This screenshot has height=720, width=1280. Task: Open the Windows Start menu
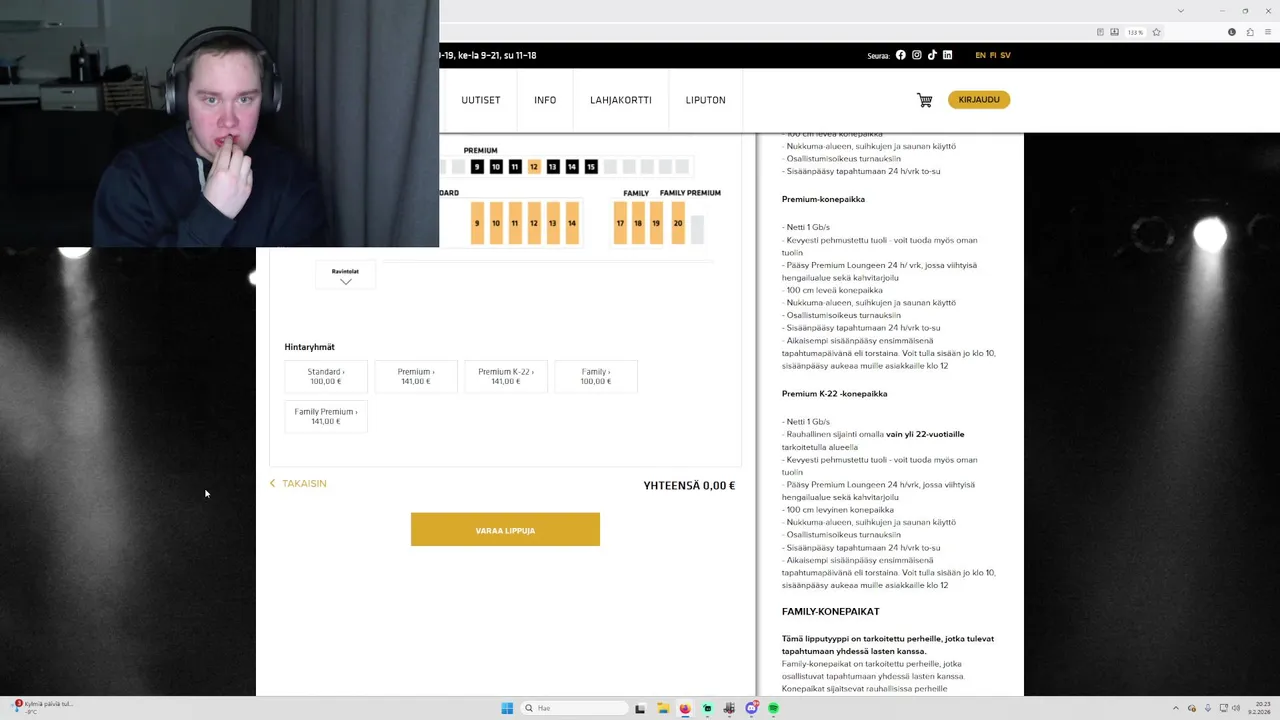coord(507,708)
